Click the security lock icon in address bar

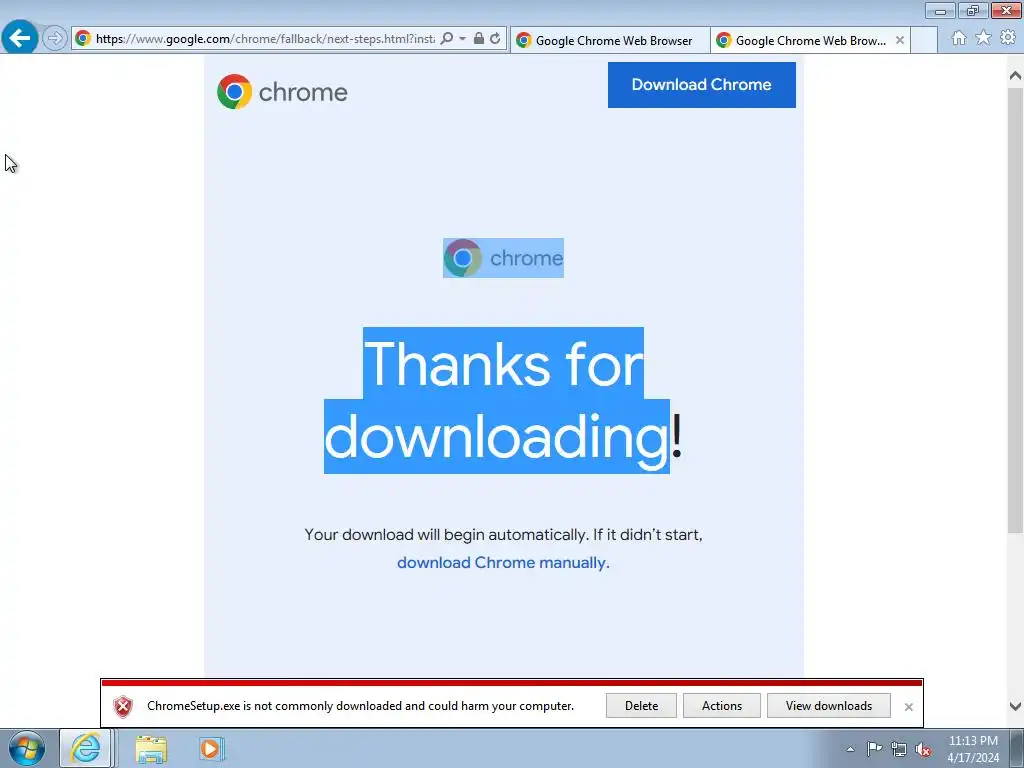point(479,39)
